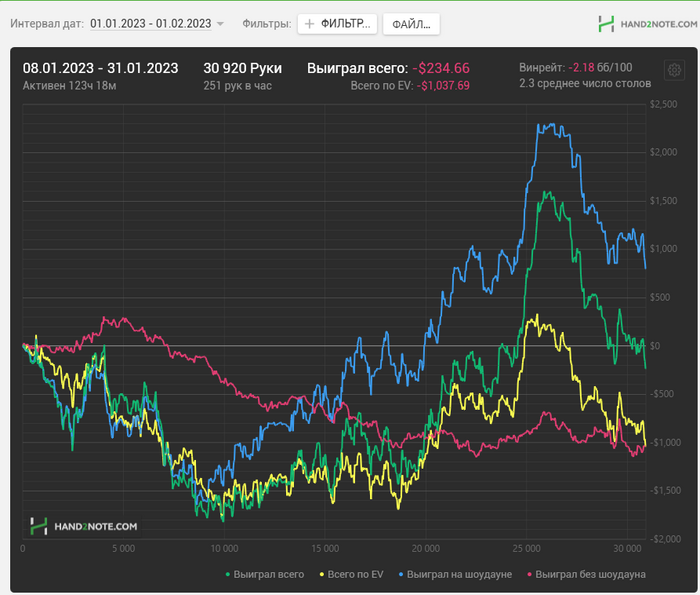Click the blue legend dot for showdown winnings
Viewport: 700px width, 595px height.
tap(401, 574)
